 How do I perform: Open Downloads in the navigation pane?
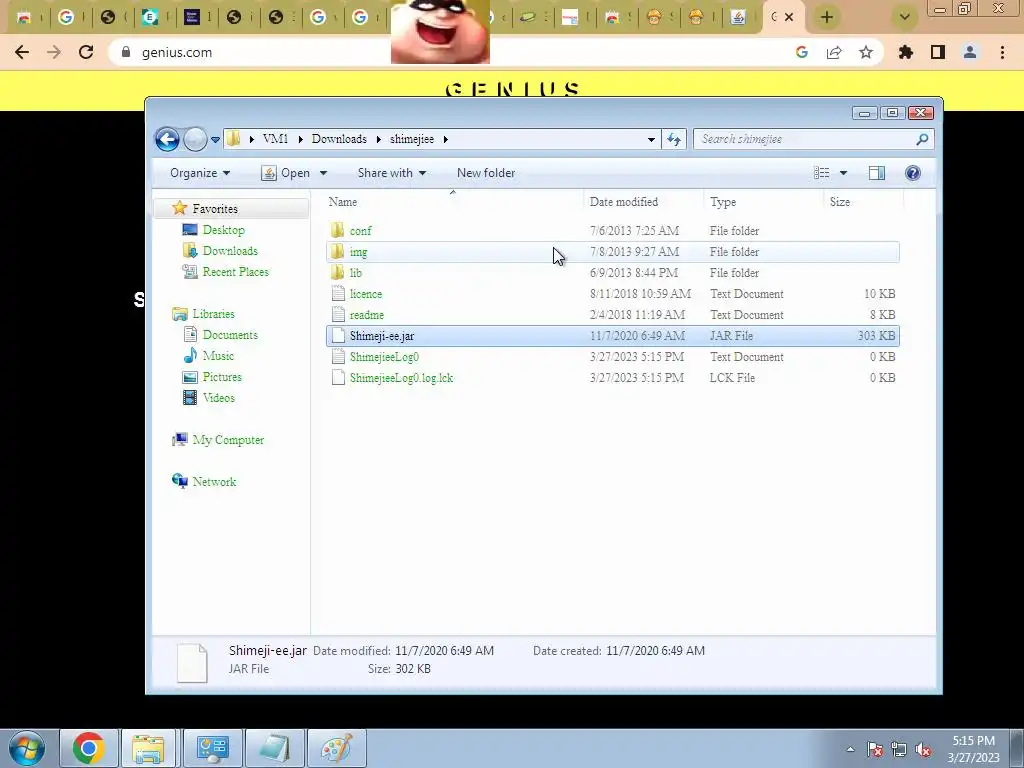coord(230,251)
